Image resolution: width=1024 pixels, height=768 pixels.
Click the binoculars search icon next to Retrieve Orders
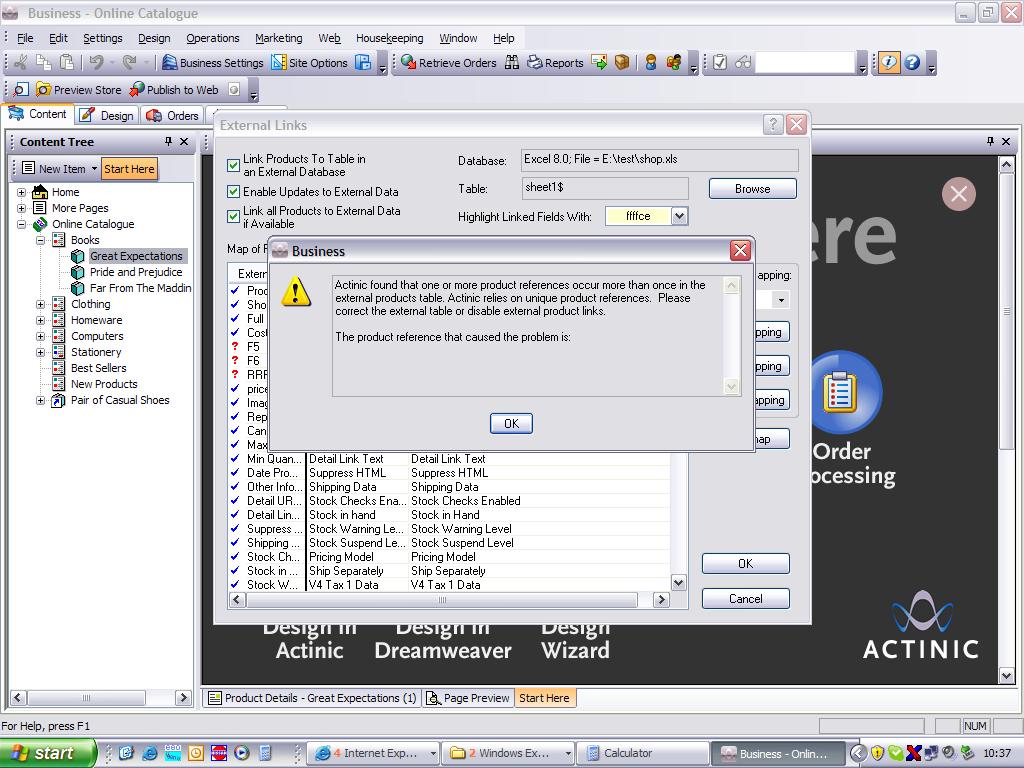(x=512, y=63)
